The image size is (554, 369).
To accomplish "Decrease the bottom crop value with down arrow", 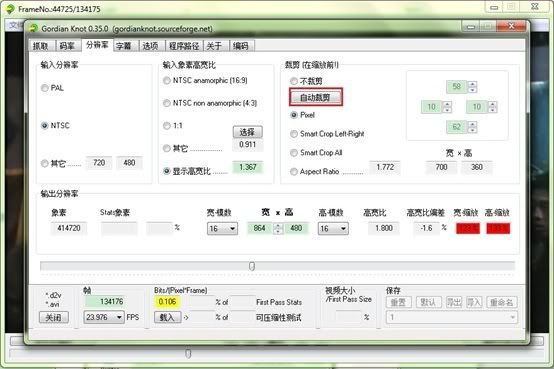I will pos(473,129).
